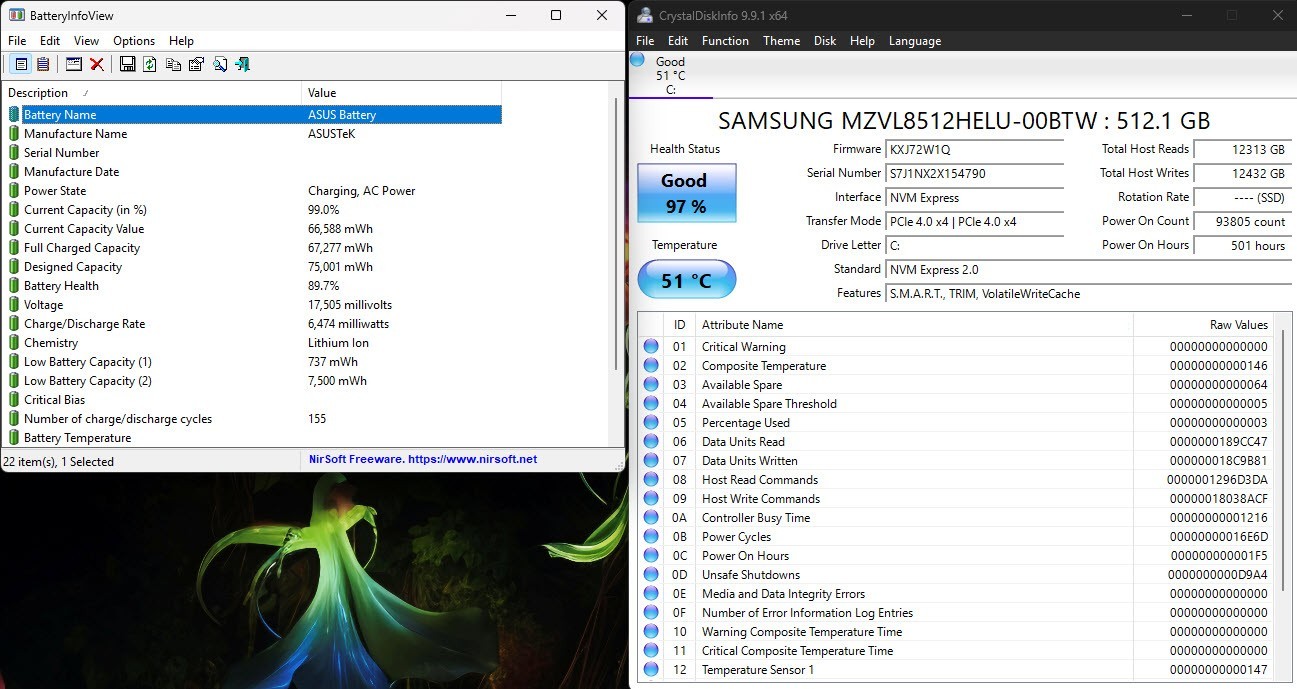Click the Copy Selected Items toolbar icon
Image resolution: width=1297 pixels, height=689 pixels.
coord(173,64)
